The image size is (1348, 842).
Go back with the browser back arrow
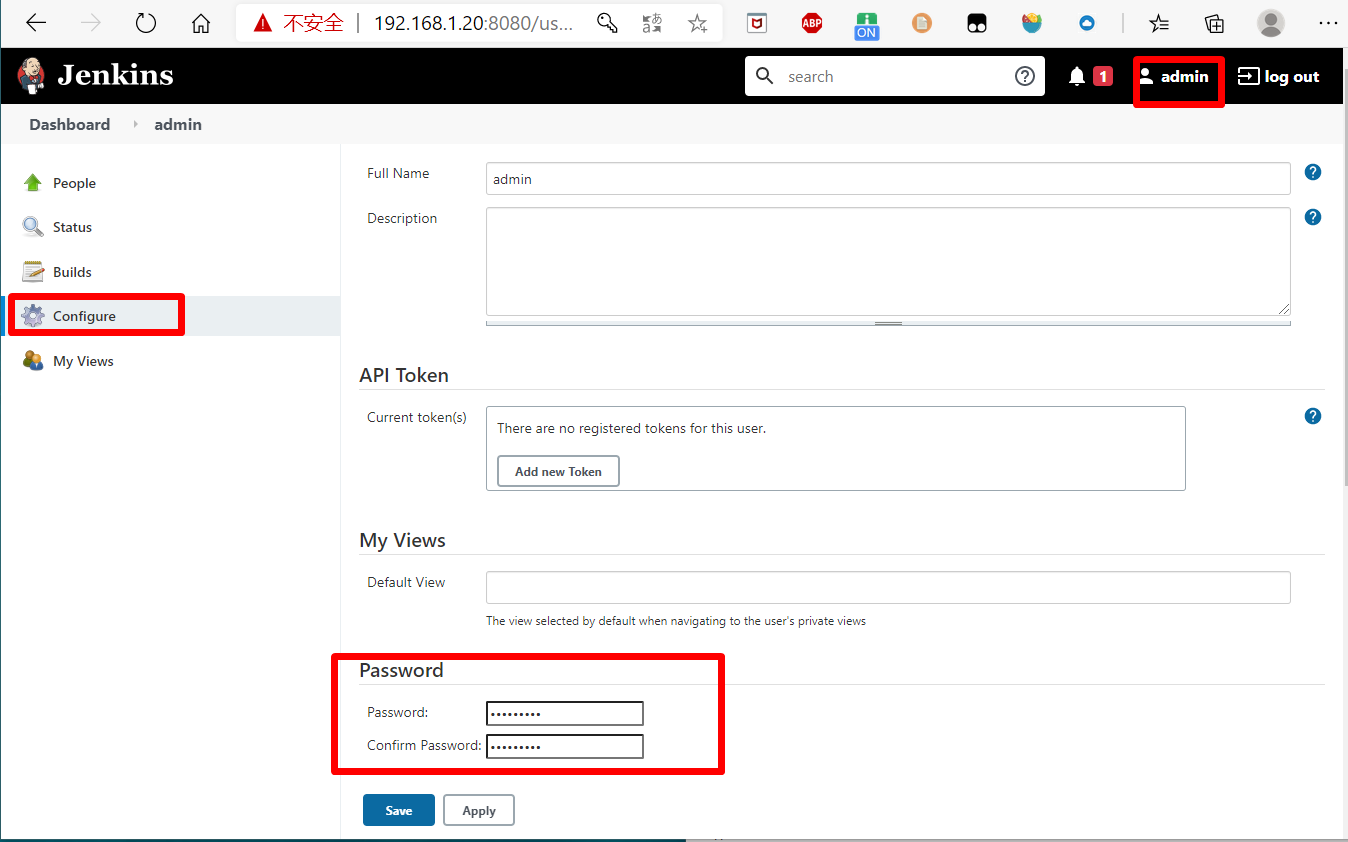(x=36, y=23)
